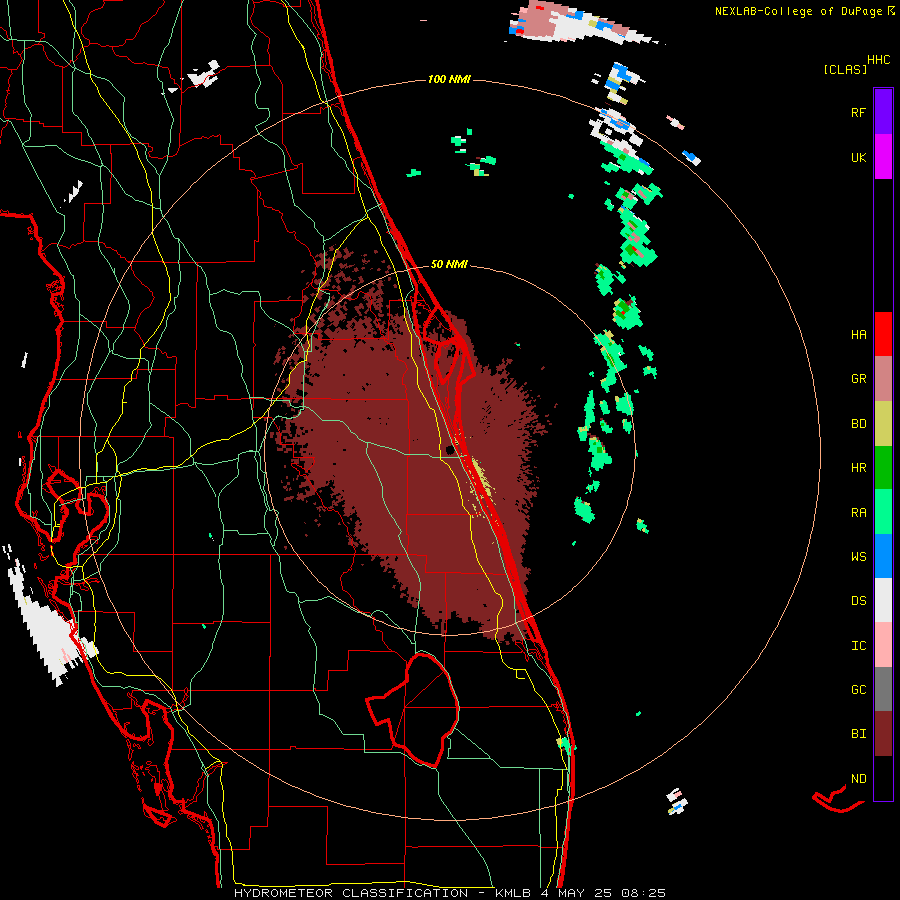Click the BD legend label
Screen dimensions: 900x900
[x=858, y=424]
